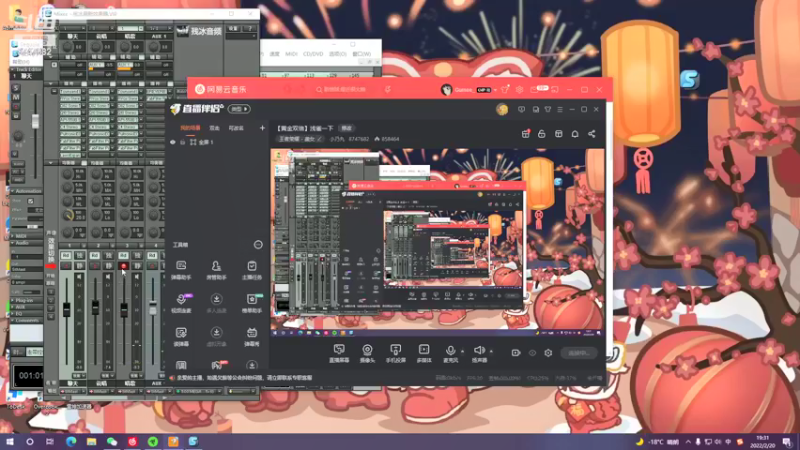Image resolution: width=800 pixels, height=450 pixels.
Task: Toggle the S solo button in Track Editor
Action: point(16,88)
